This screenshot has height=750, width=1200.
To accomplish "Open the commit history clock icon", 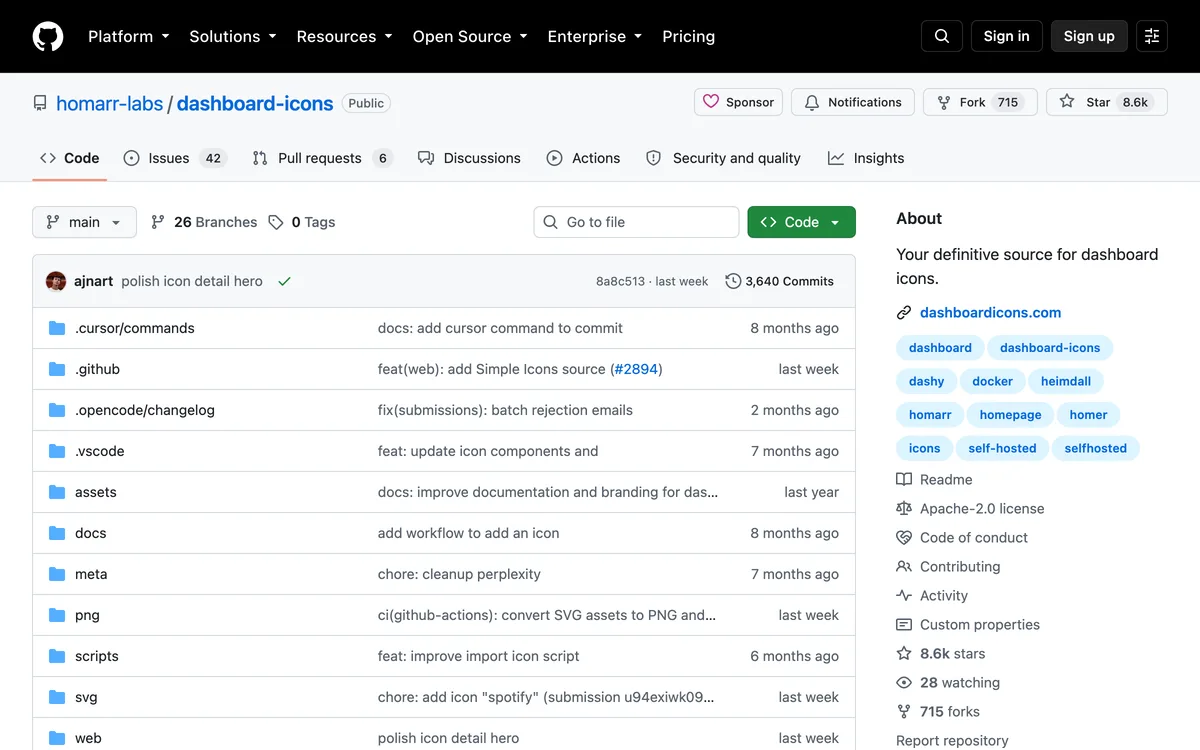I will pos(733,281).
